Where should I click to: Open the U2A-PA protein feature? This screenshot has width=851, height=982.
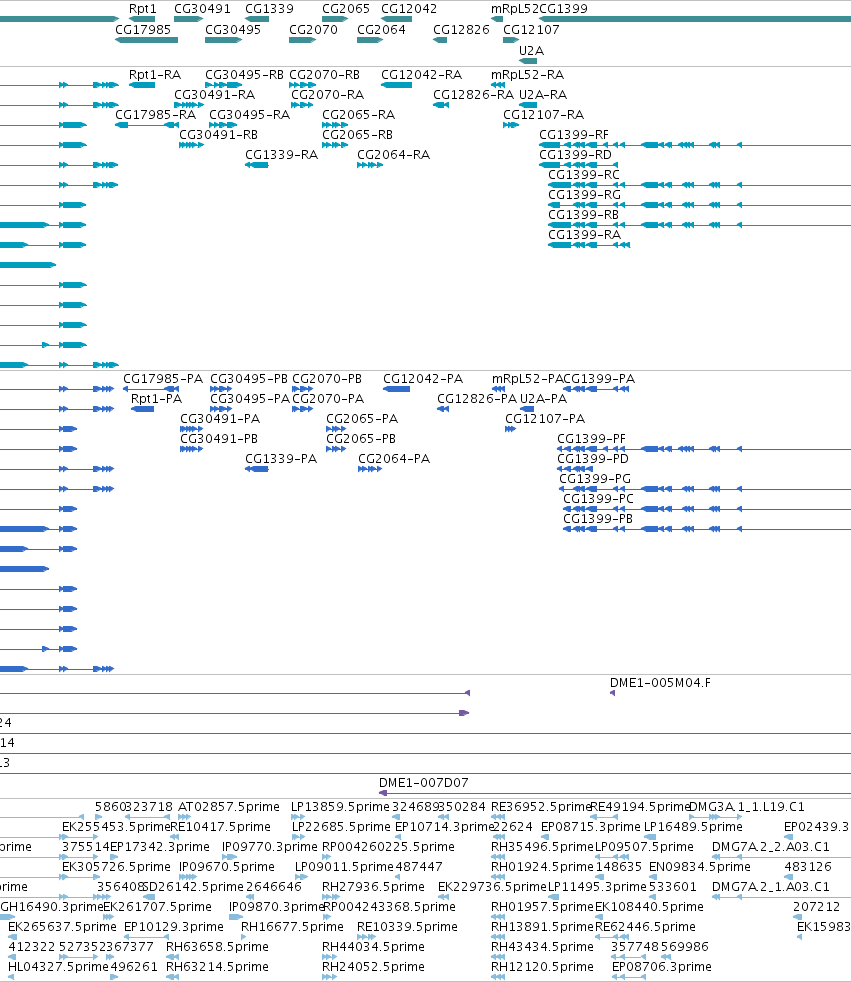click(527, 409)
